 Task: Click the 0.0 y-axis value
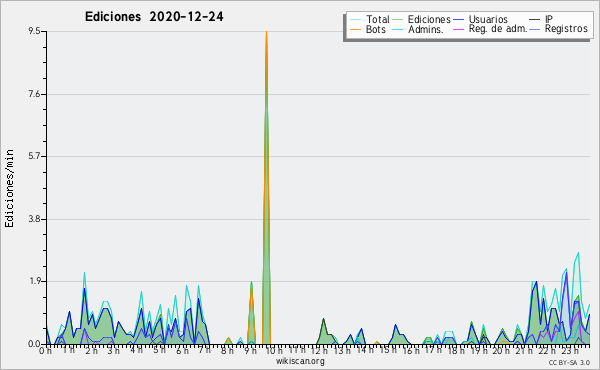34,344
